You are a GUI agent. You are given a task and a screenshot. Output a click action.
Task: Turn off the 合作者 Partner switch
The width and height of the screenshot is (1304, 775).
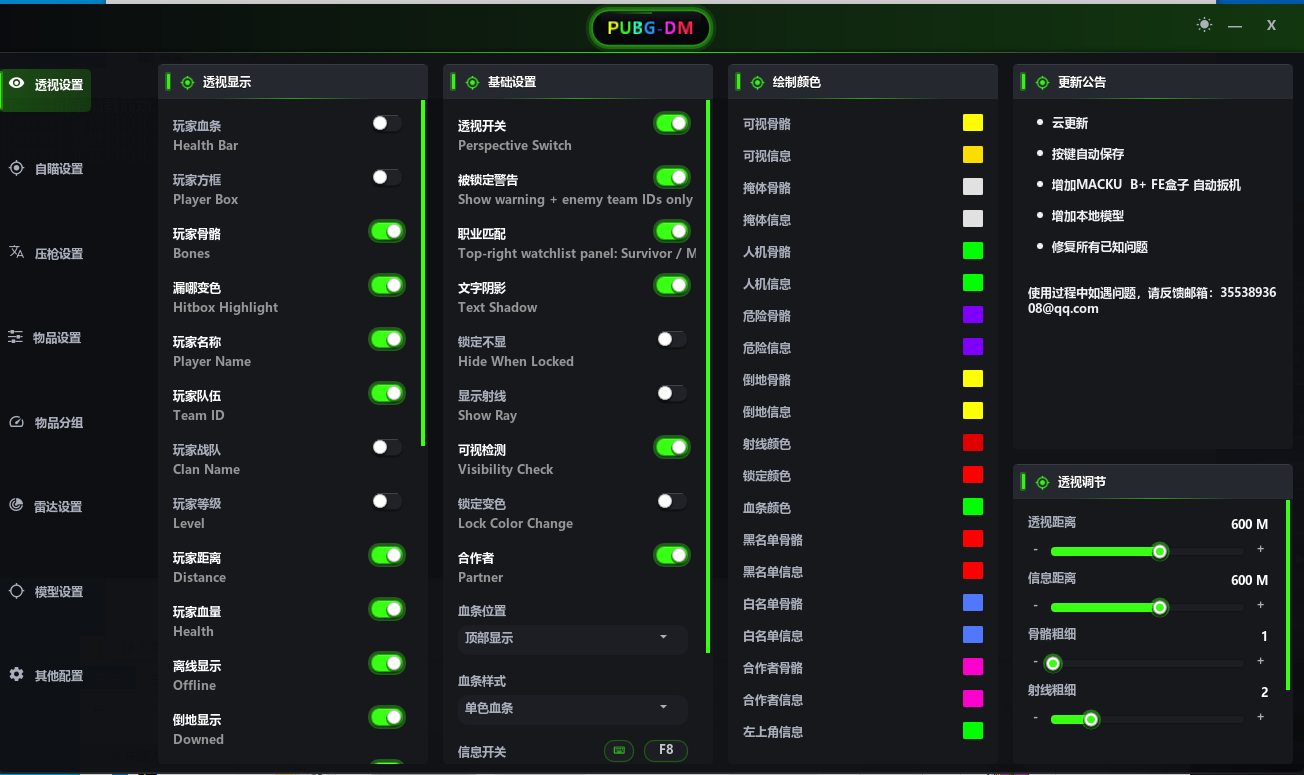pos(672,556)
